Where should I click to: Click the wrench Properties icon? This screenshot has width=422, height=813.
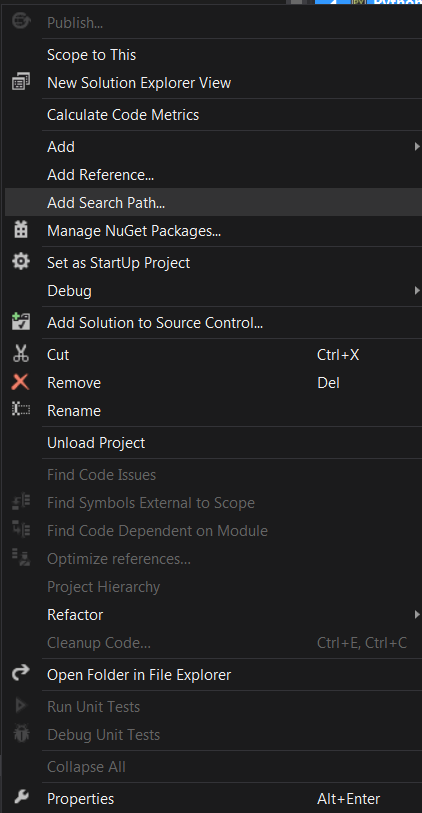point(21,797)
